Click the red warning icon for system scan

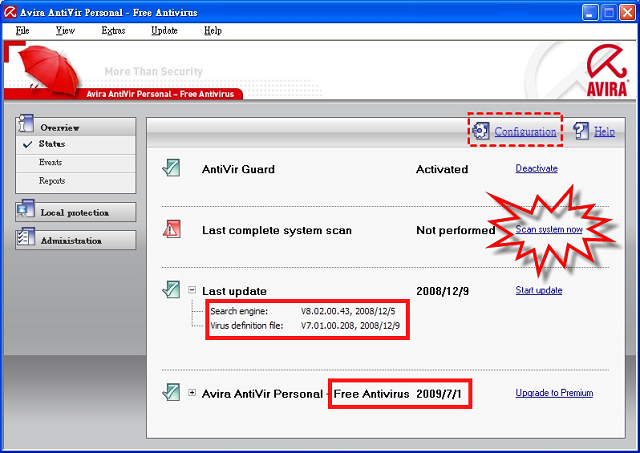coord(171,229)
